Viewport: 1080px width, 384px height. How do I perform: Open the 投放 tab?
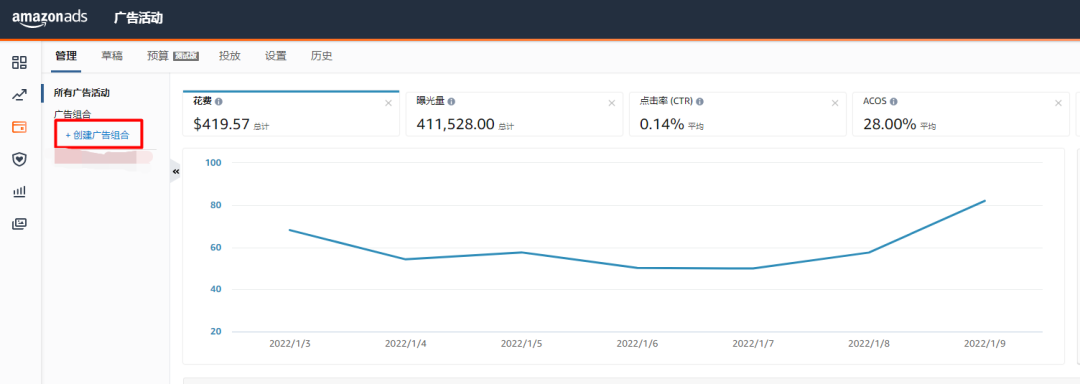229,56
